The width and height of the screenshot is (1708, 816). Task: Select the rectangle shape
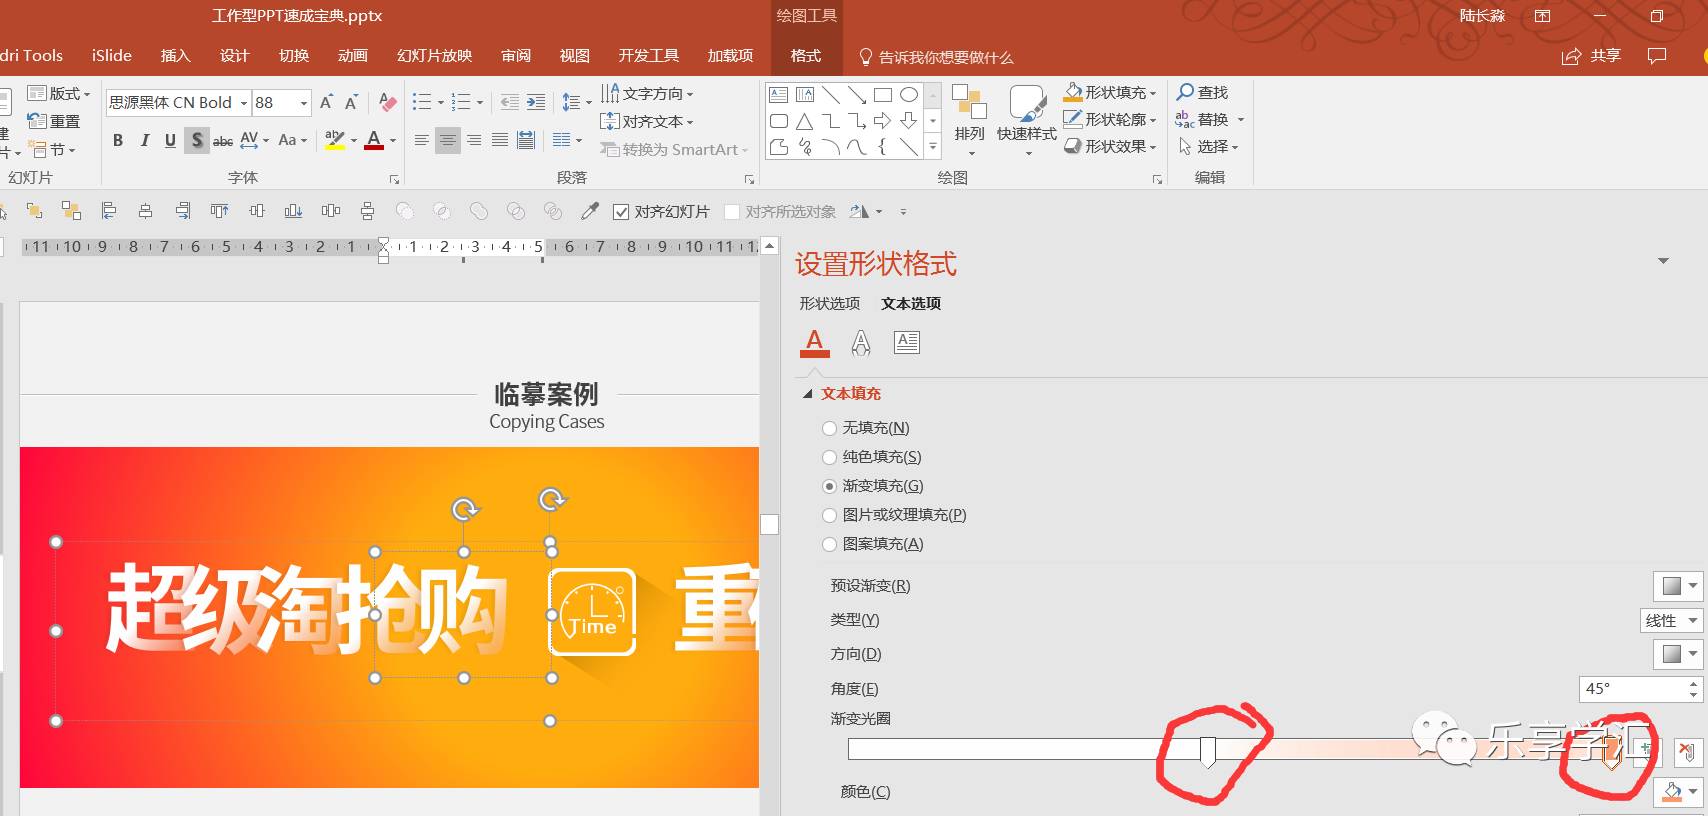click(x=883, y=95)
